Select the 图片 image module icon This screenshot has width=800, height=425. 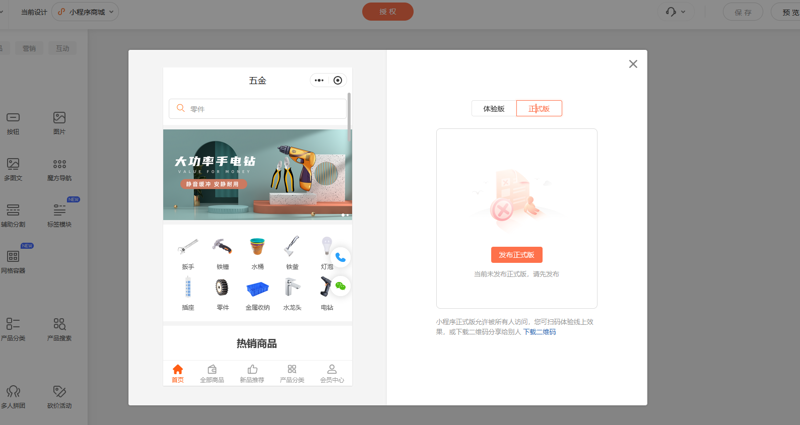[x=59, y=117]
